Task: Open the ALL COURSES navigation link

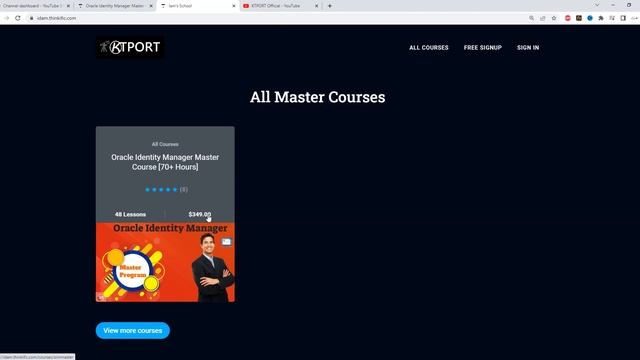Action: coord(429,48)
